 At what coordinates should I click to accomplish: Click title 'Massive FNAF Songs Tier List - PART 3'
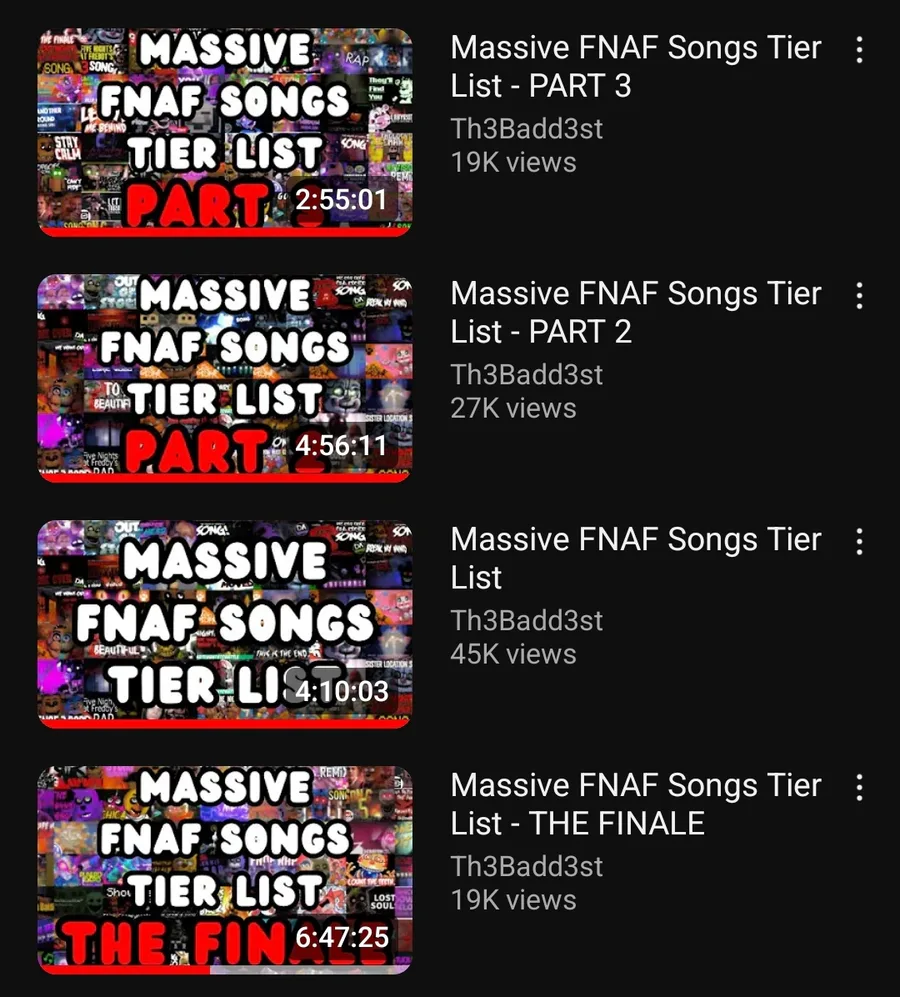pyautogui.click(x=636, y=67)
